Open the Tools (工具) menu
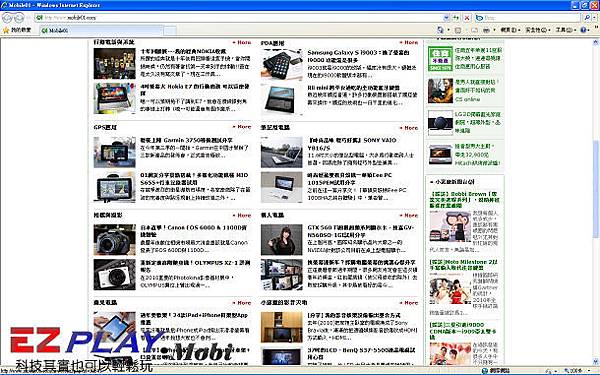Screen dimensions: 600x375 (565, 30)
